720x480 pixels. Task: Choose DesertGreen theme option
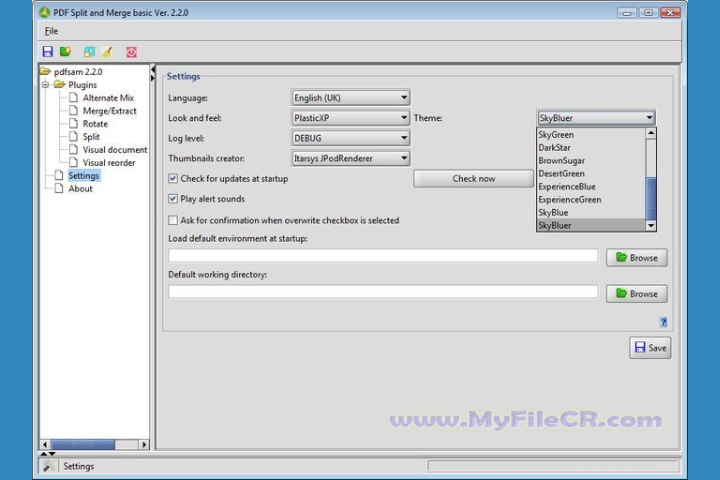(591, 173)
